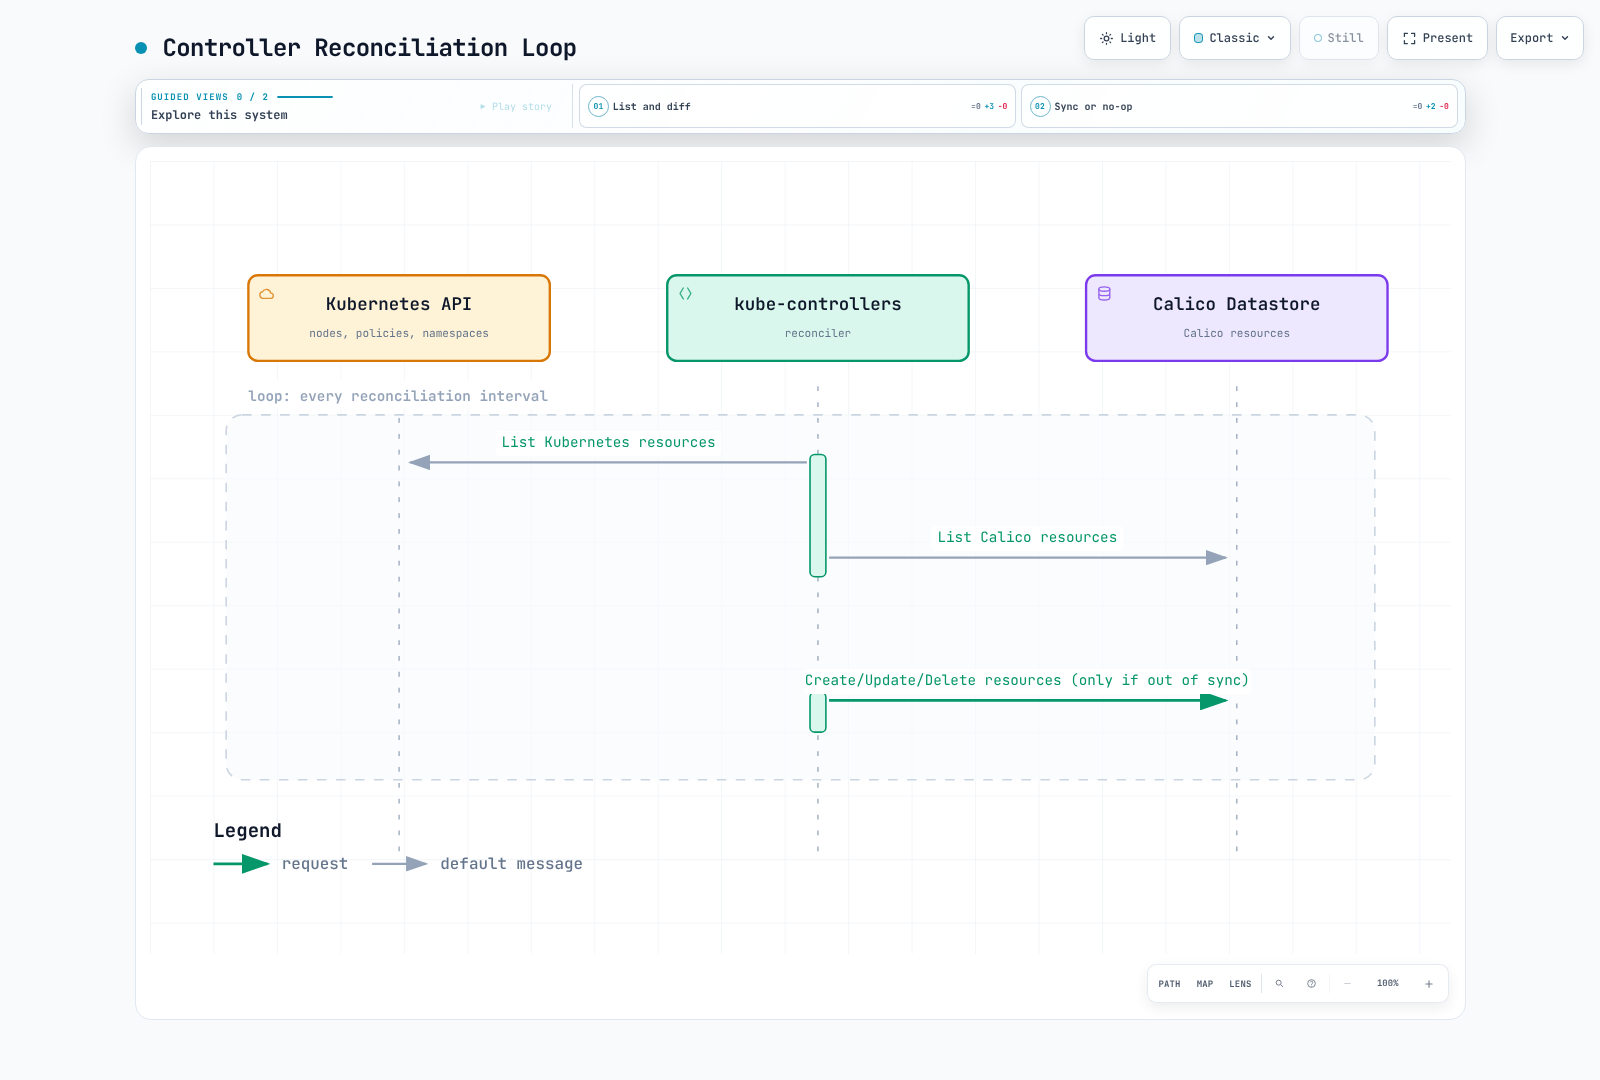The image size is (1600, 1080).
Task: Reset zoom via the 100% indicator
Action: pos(1388,984)
